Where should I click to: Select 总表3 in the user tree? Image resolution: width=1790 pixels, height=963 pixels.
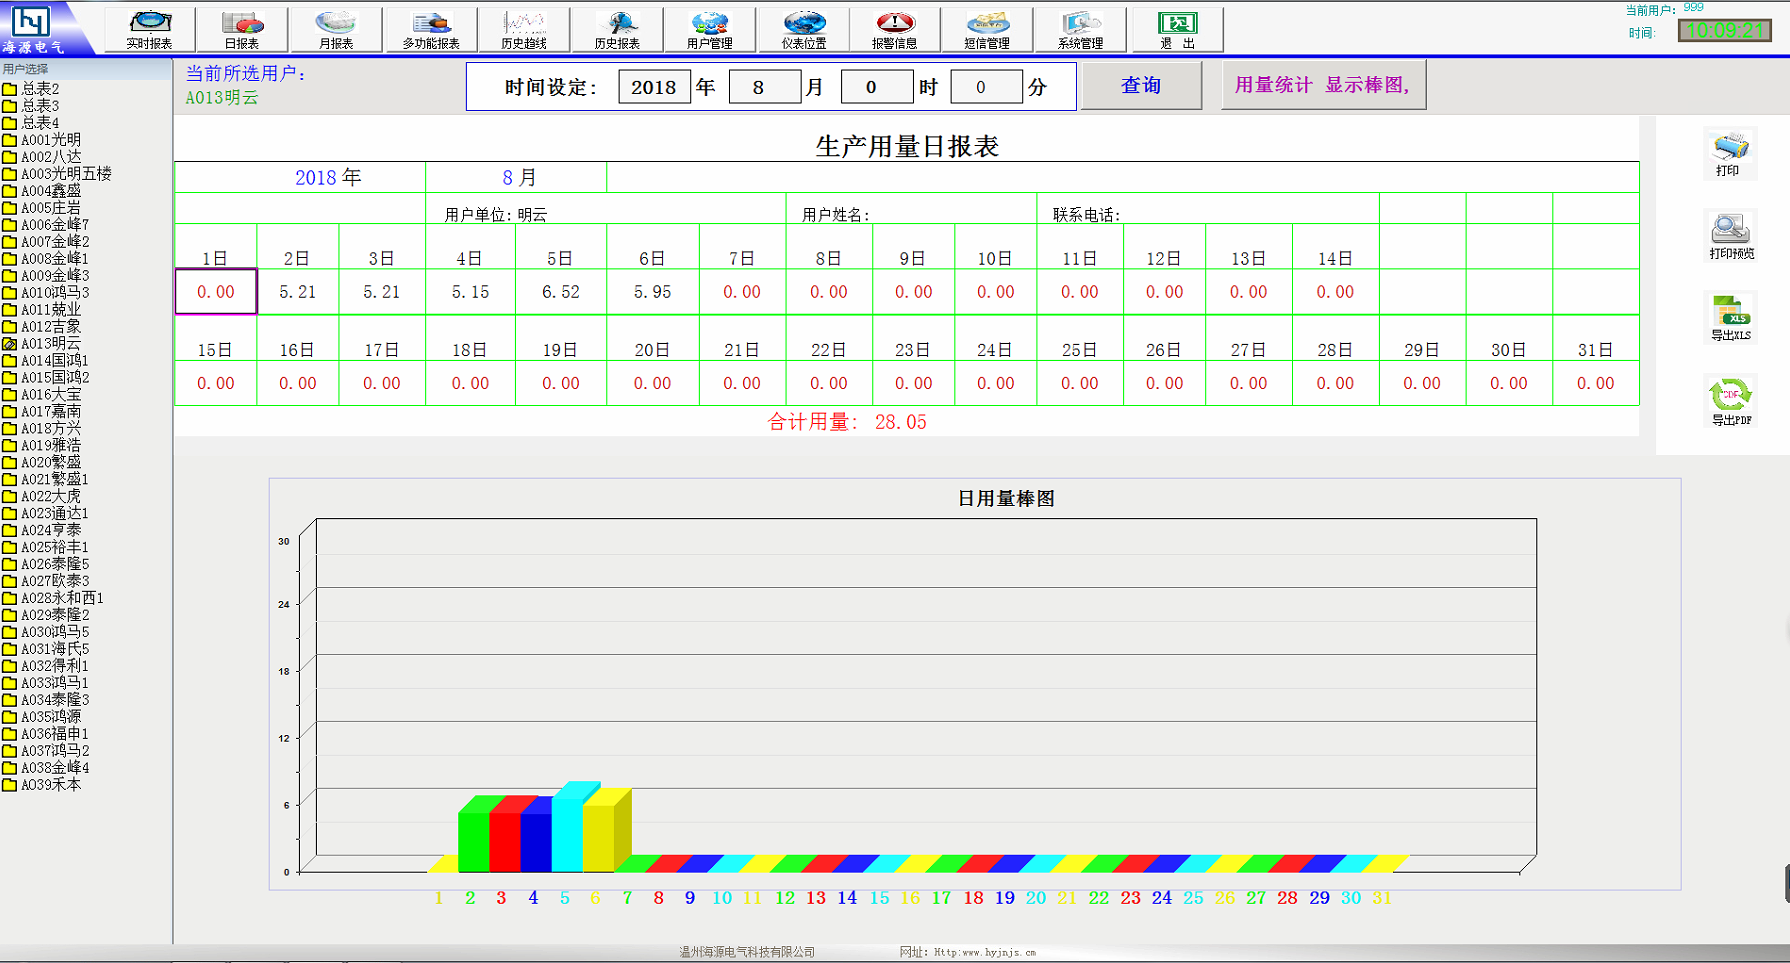coord(40,106)
